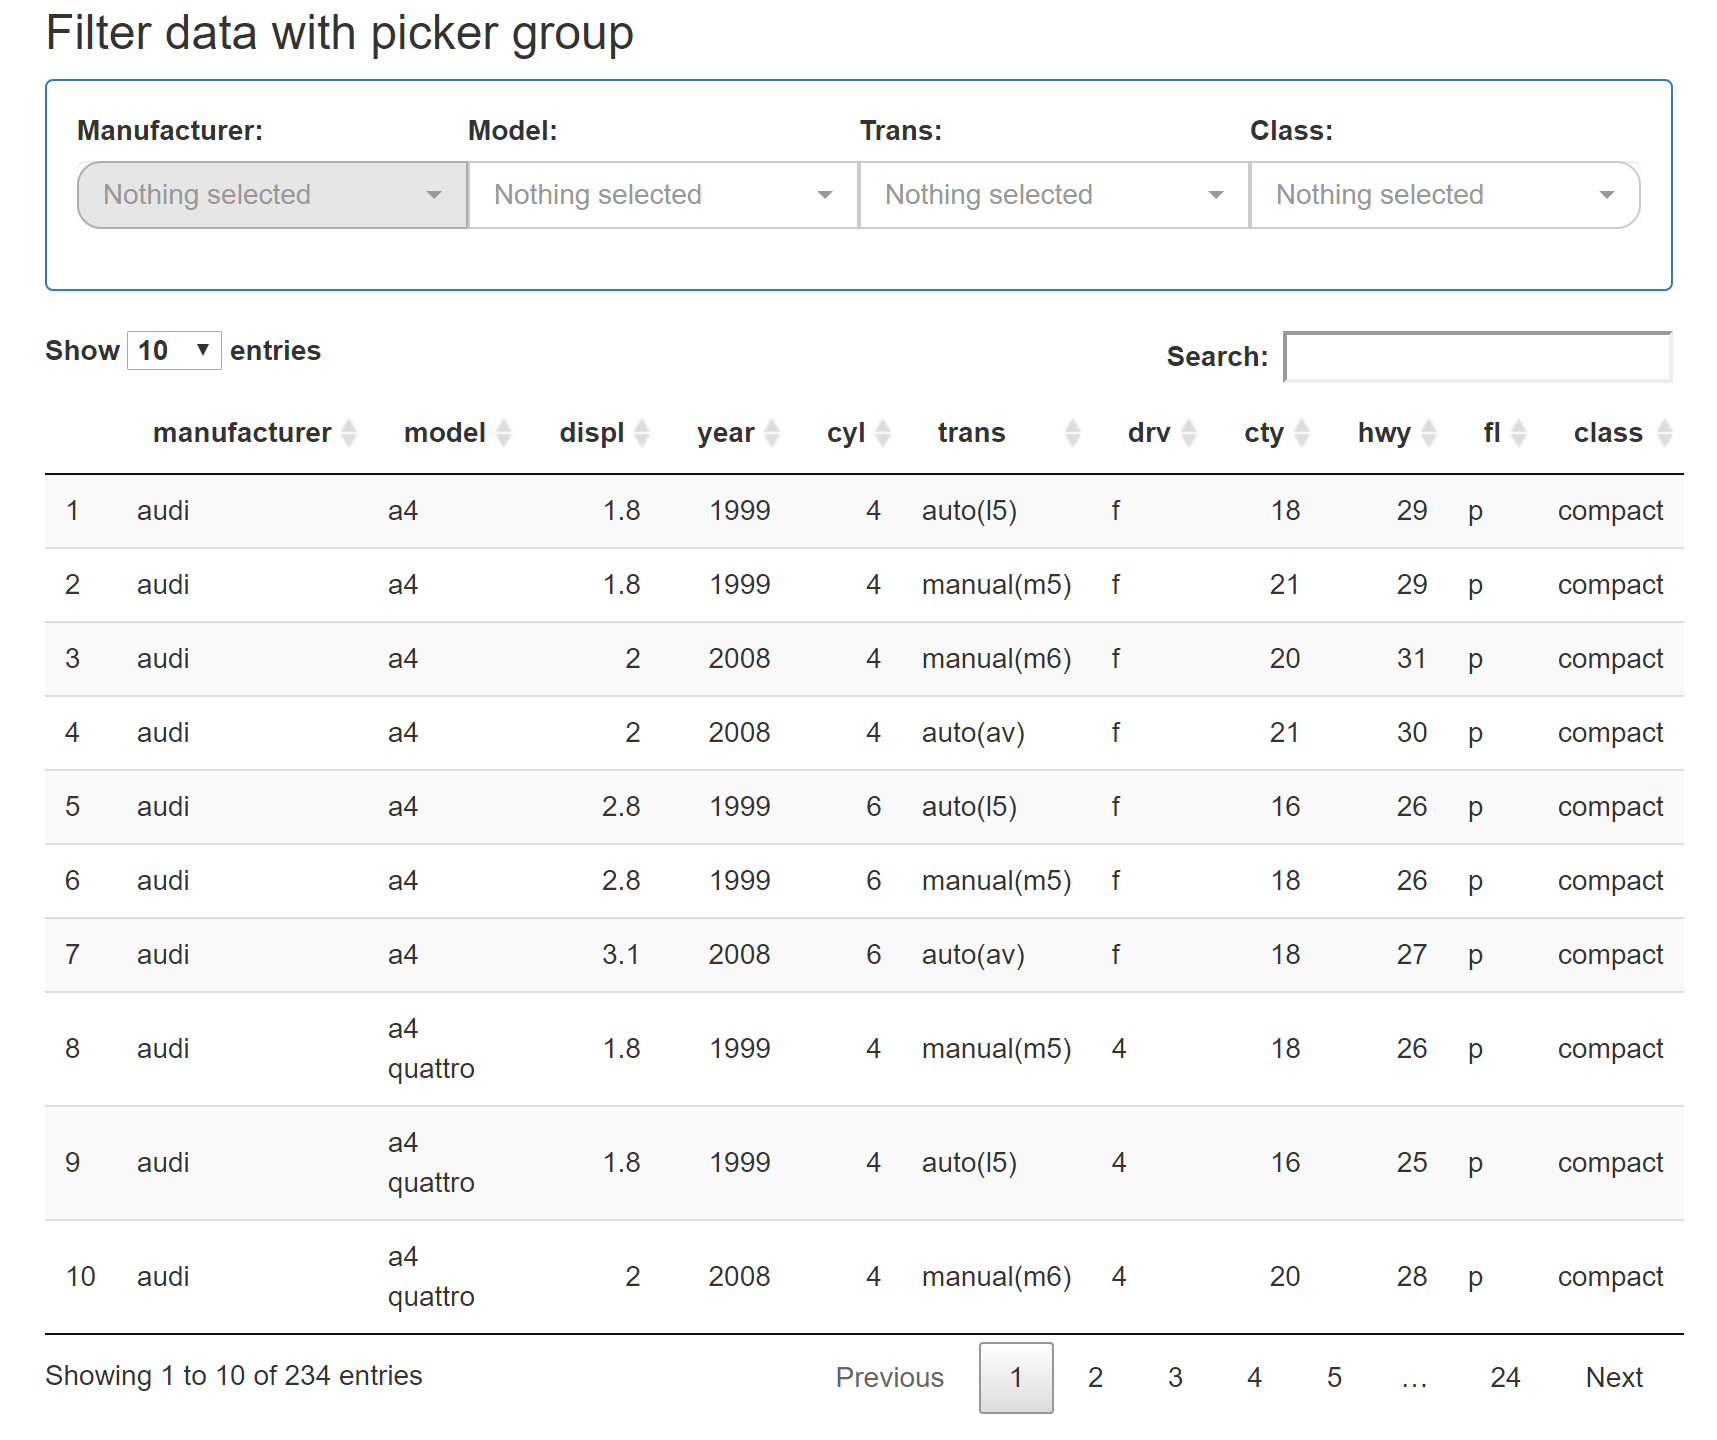Sort by hwy column sort arrows
Screen dimensions: 1717x1440
(x=1429, y=433)
